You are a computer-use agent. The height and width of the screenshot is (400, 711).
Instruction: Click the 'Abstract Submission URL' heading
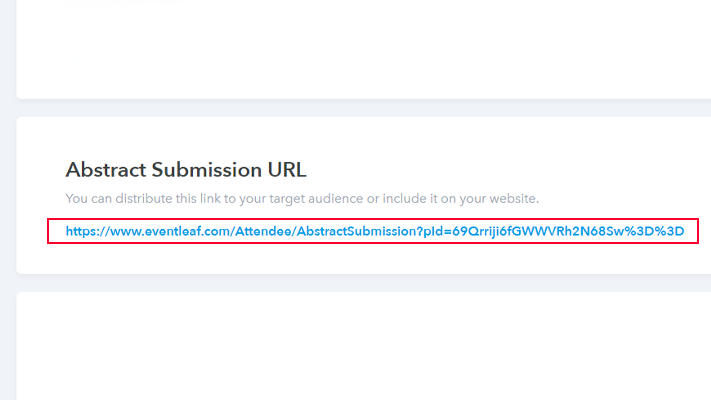186,169
